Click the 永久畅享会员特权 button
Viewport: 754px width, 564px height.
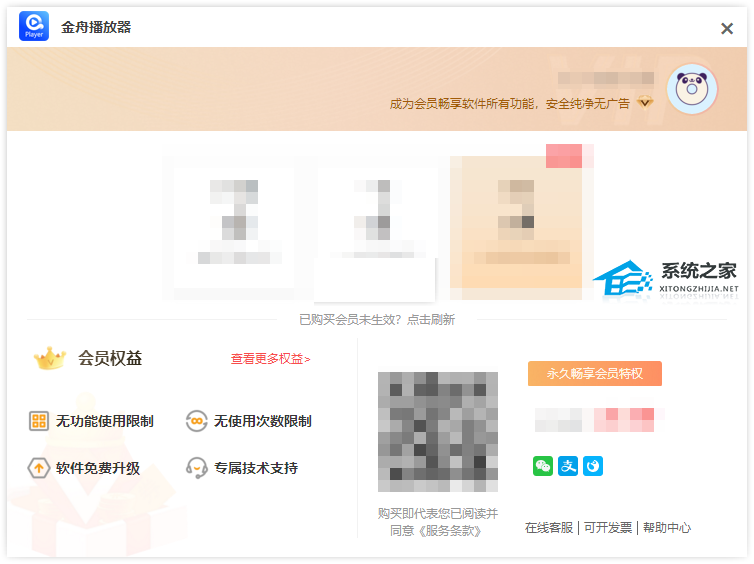coord(595,374)
